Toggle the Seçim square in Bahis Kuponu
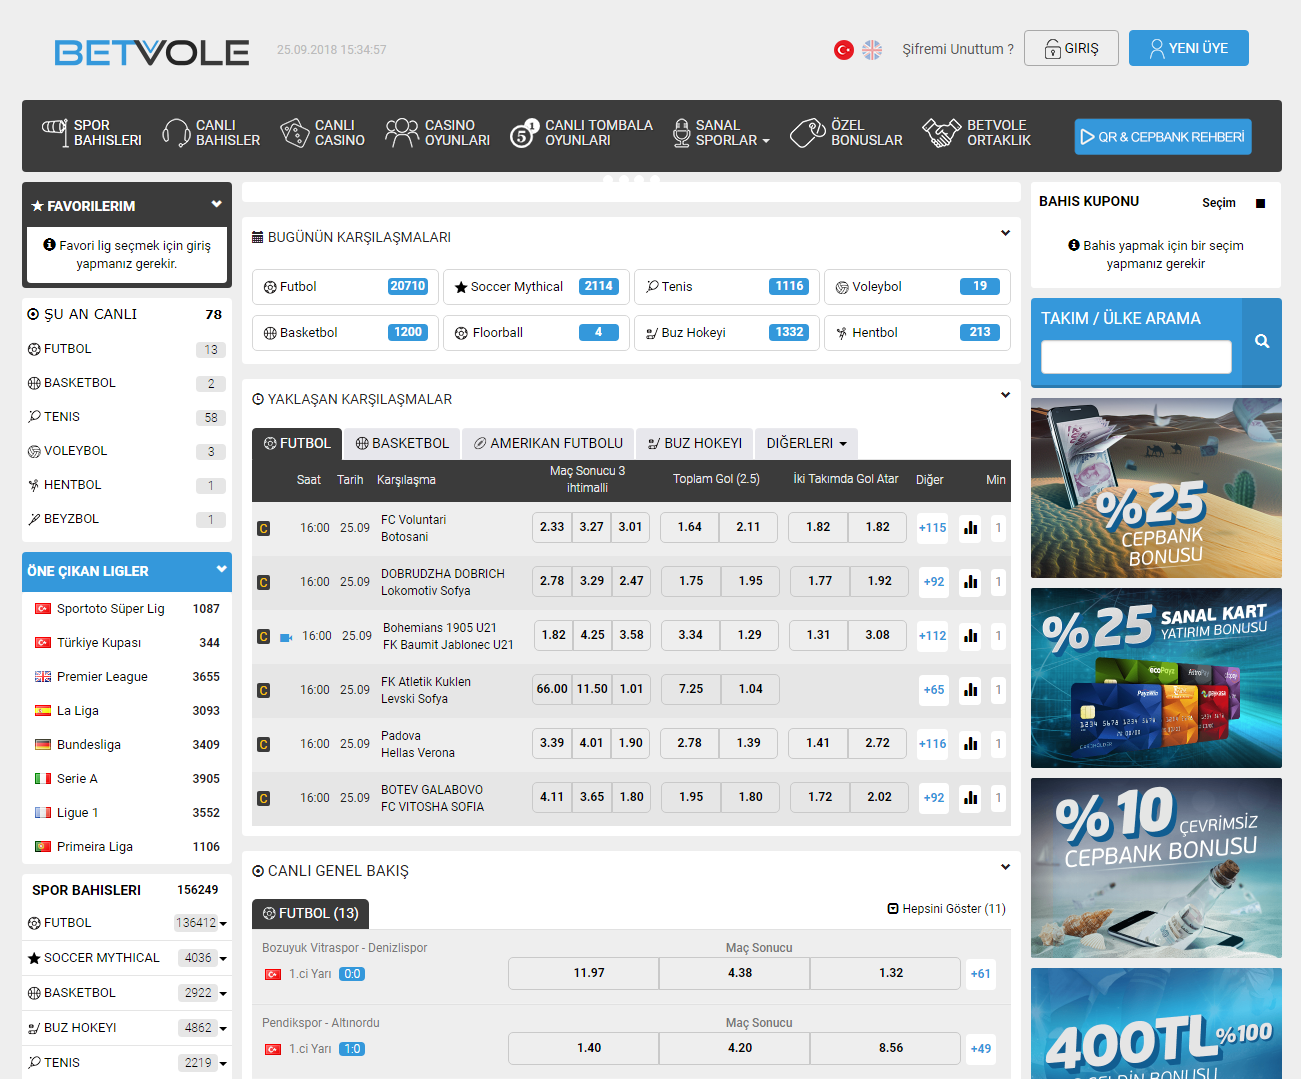 pos(1260,204)
